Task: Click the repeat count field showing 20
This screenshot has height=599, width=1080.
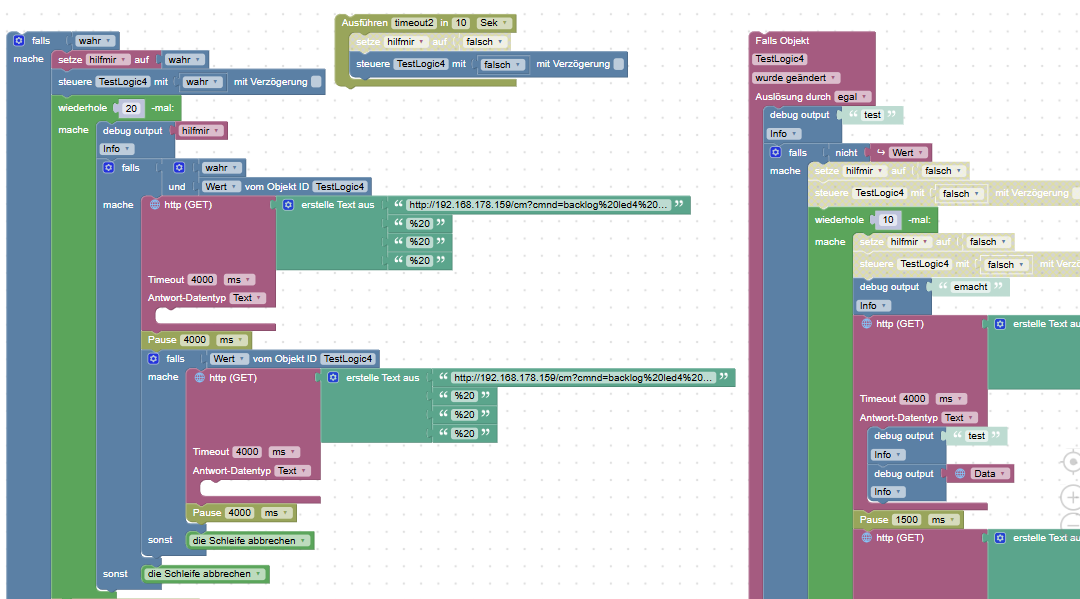Action: pyautogui.click(x=133, y=108)
